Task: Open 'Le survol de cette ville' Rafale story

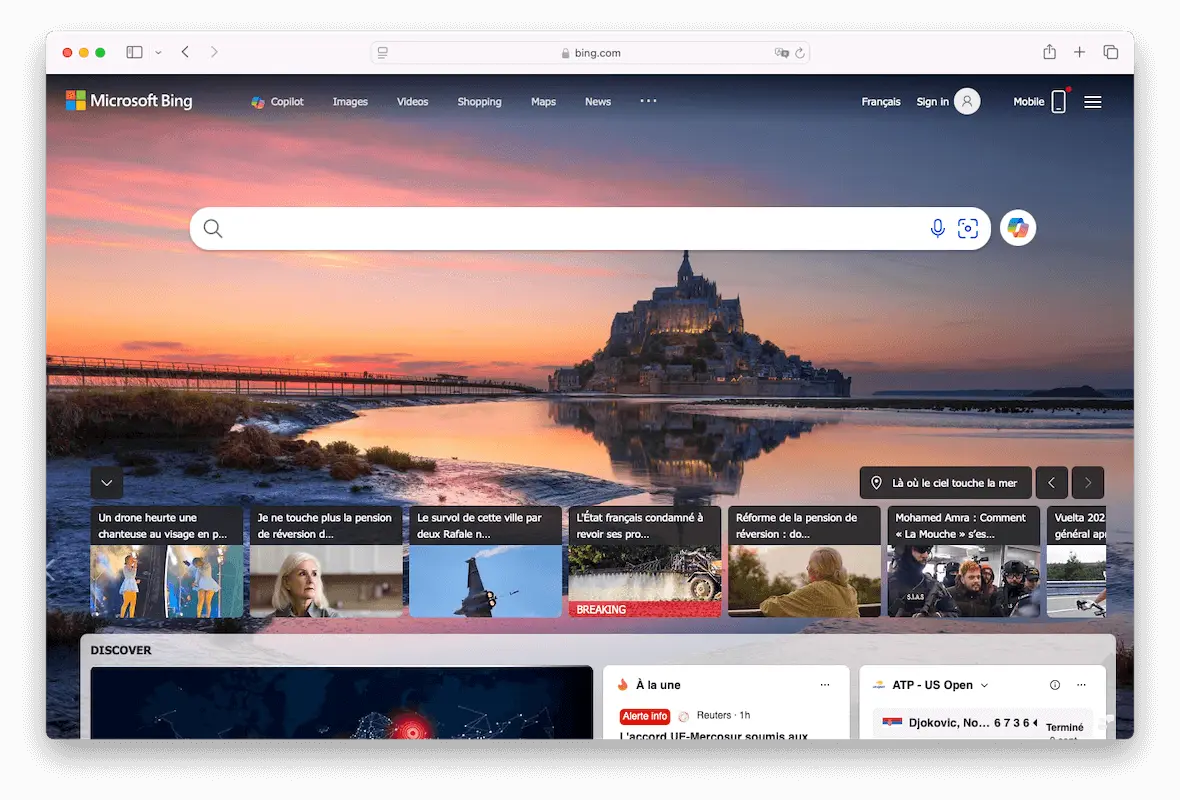Action: tap(485, 561)
